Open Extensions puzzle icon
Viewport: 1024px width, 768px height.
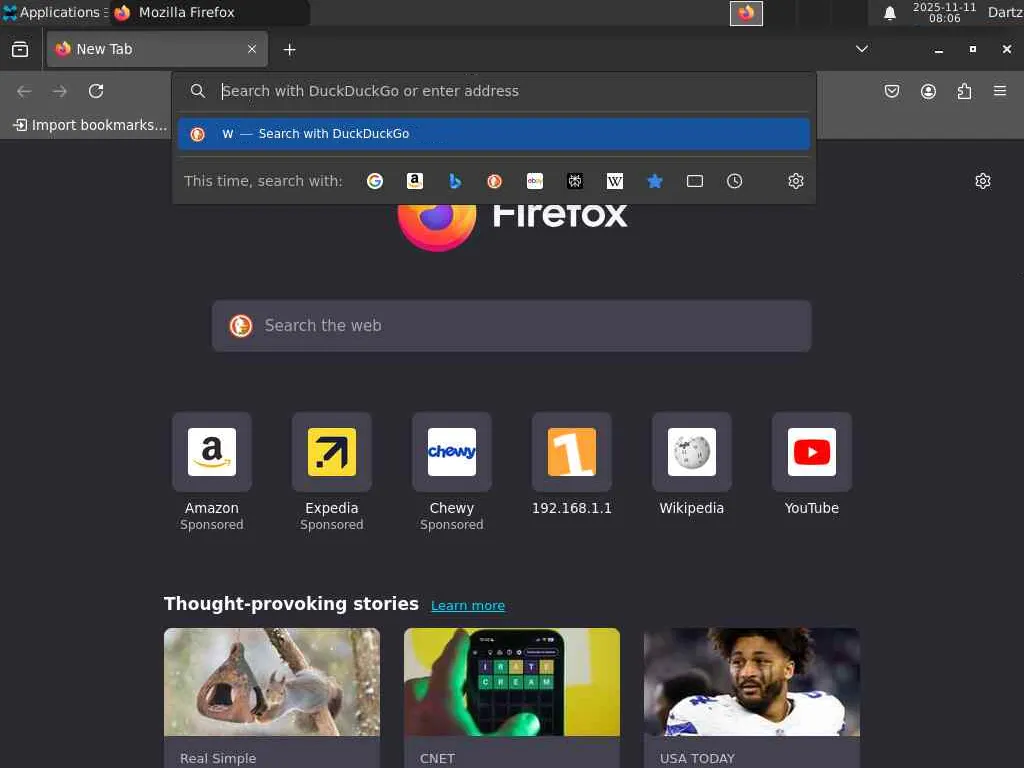pyautogui.click(x=965, y=91)
